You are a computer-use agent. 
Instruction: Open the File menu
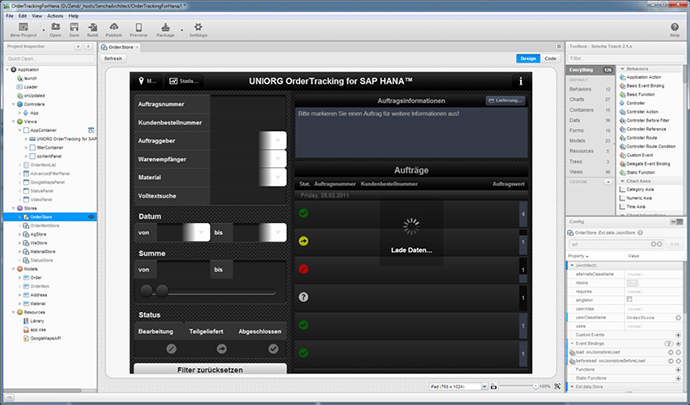tap(9, 16)
